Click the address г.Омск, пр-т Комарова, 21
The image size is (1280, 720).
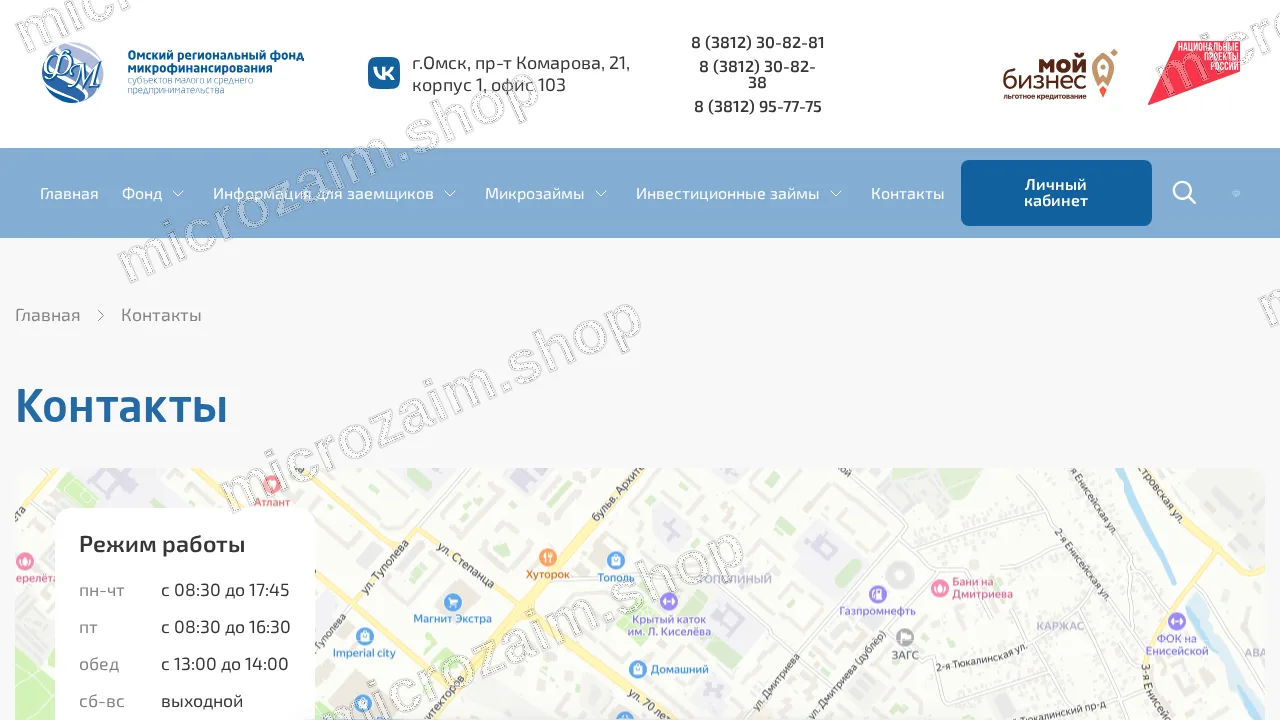pyautogui.click(x=521, y=74)
